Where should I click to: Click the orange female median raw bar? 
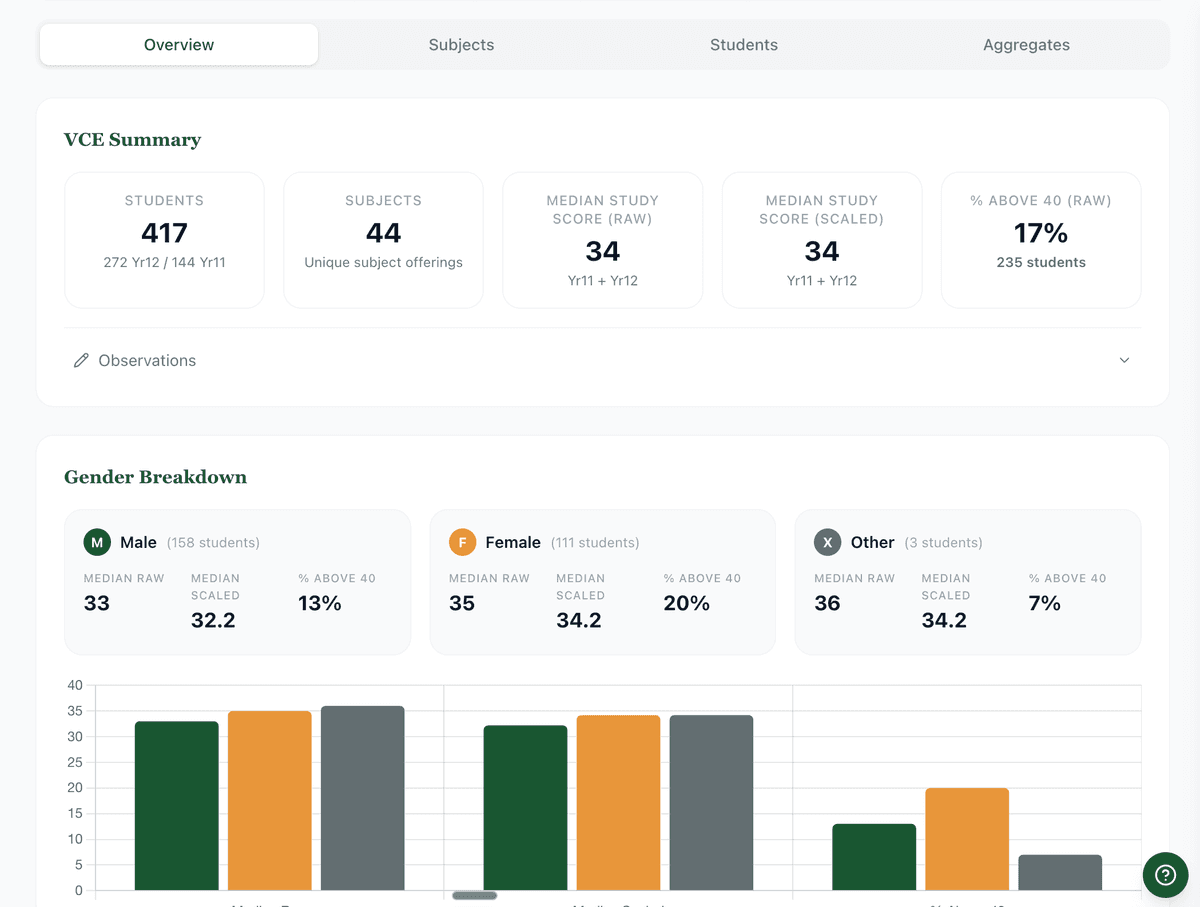[x=270, y=801]
